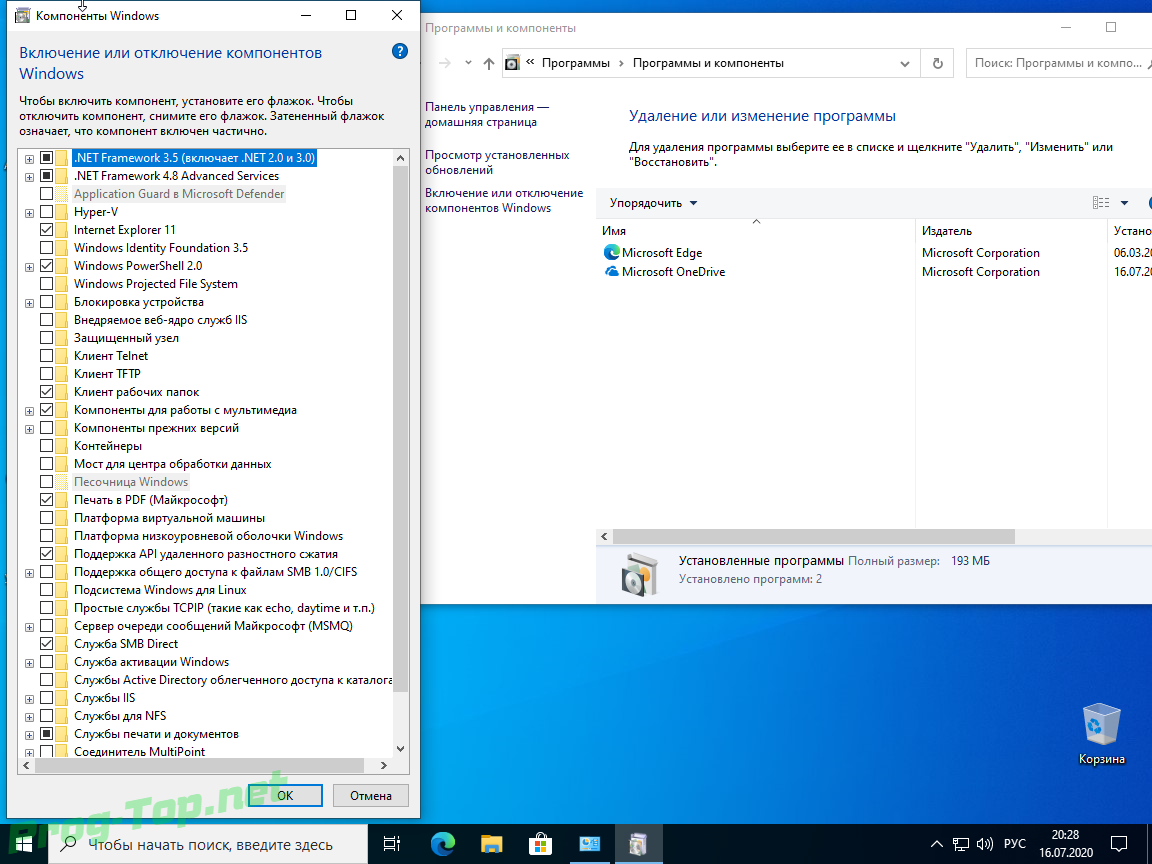
Task: Expand the Windows PowerShell 2.0 node
Action: tap(29, 267)
